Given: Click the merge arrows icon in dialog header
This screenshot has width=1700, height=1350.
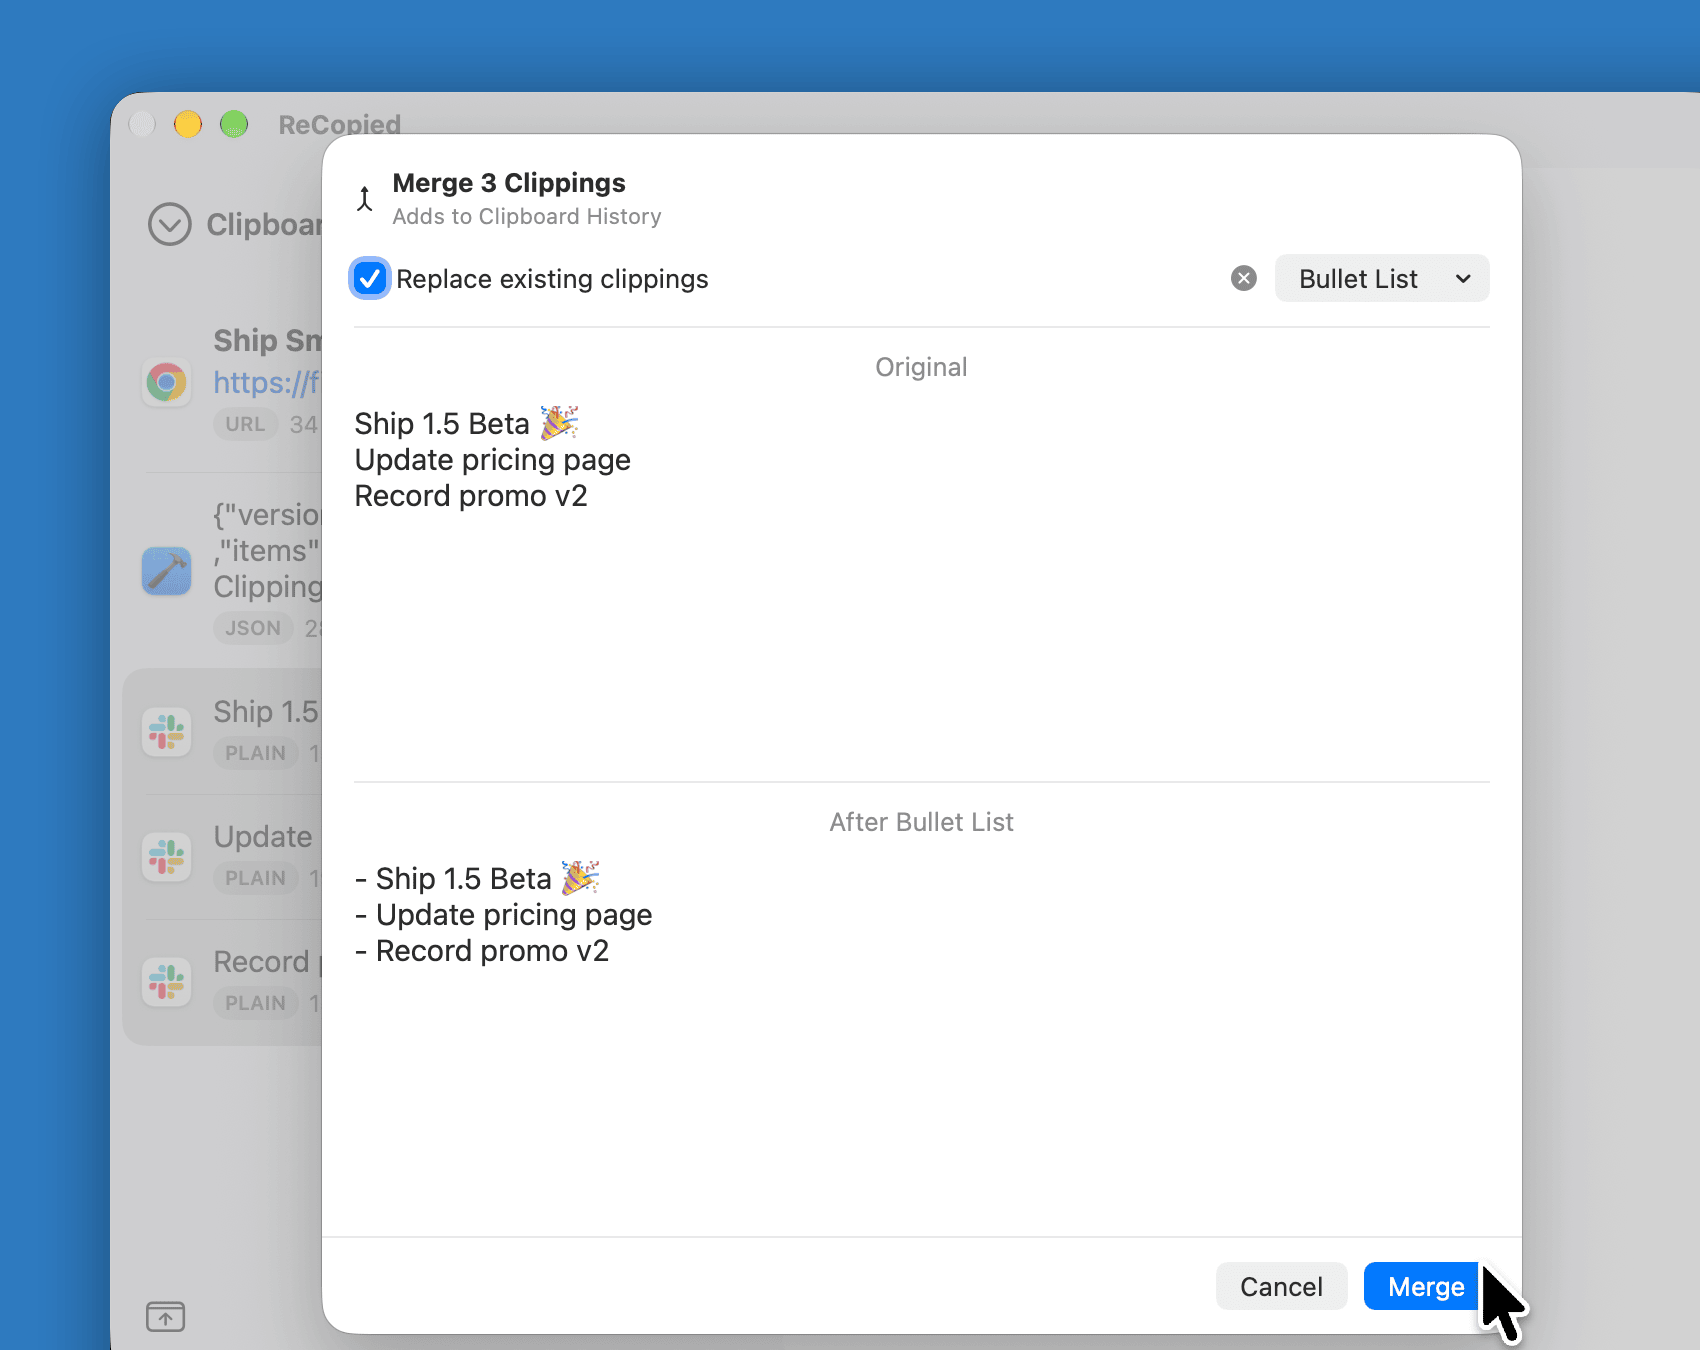Looking at the screenshot, I should tap(365, 199).
